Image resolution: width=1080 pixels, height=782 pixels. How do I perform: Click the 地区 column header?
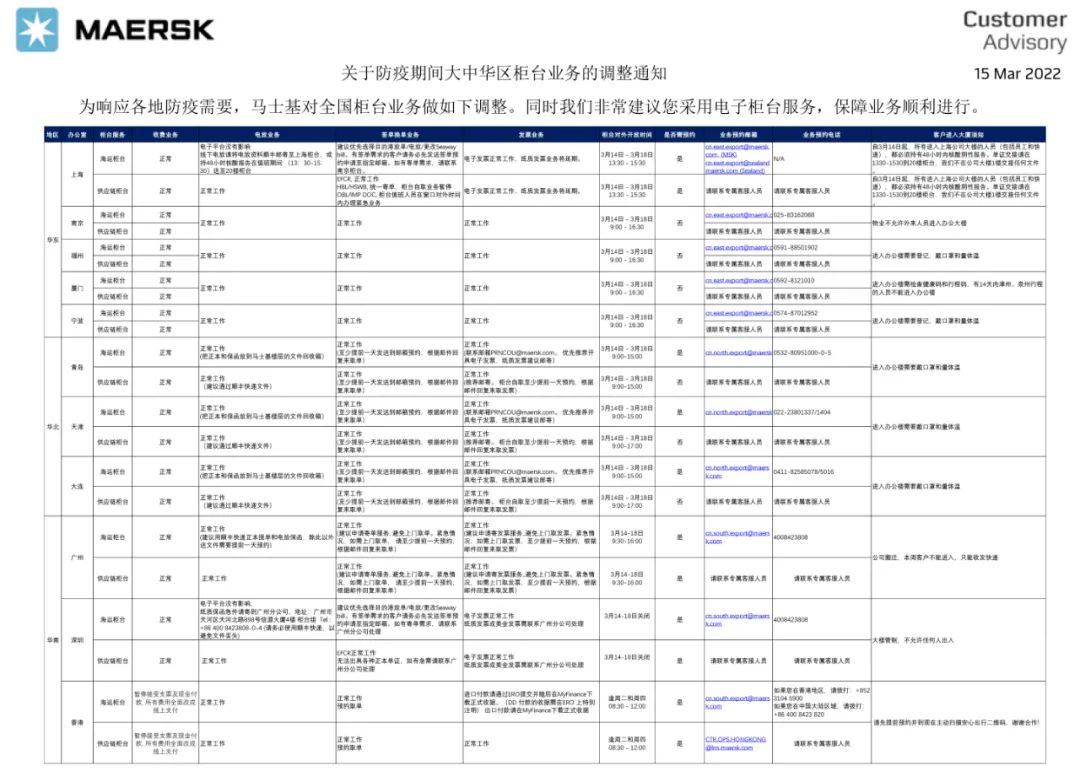coord(52,134)
